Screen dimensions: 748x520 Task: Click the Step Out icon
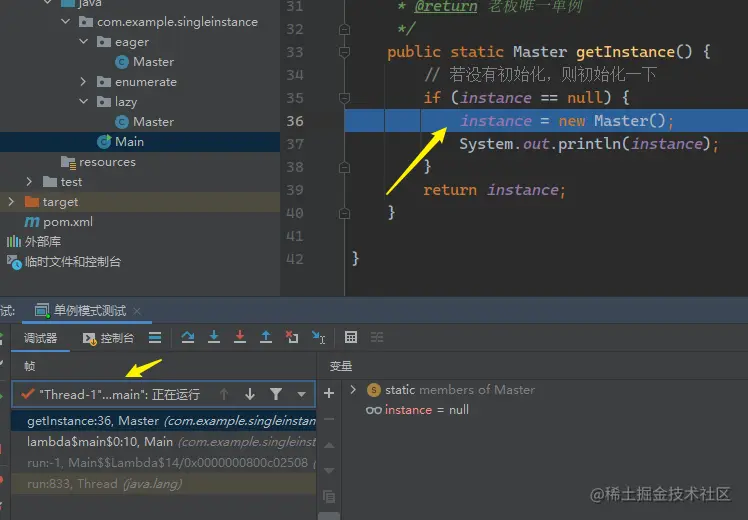(x=266, y=337)
